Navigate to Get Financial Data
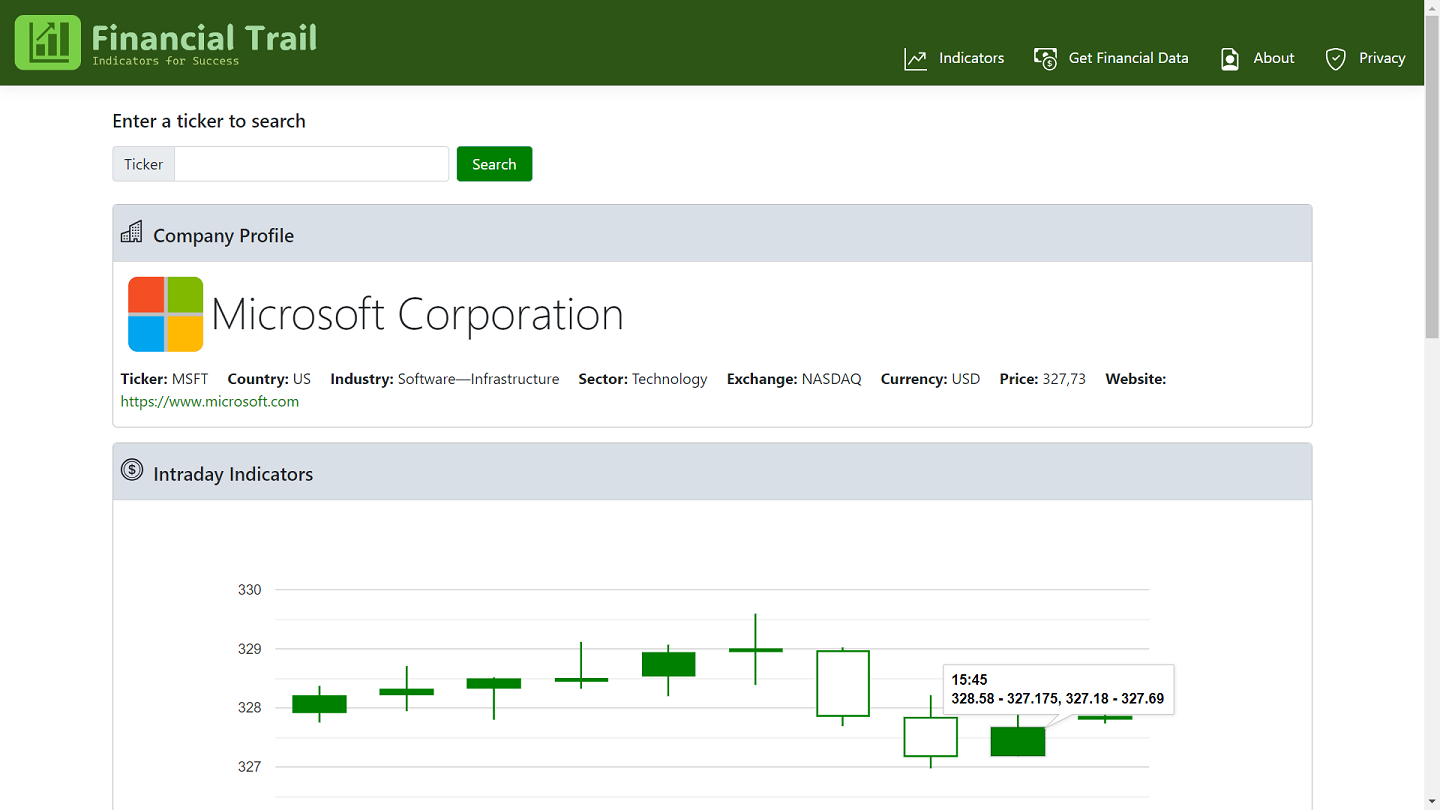Viewport: 1440px width, 810px height. coord(1128,58)
